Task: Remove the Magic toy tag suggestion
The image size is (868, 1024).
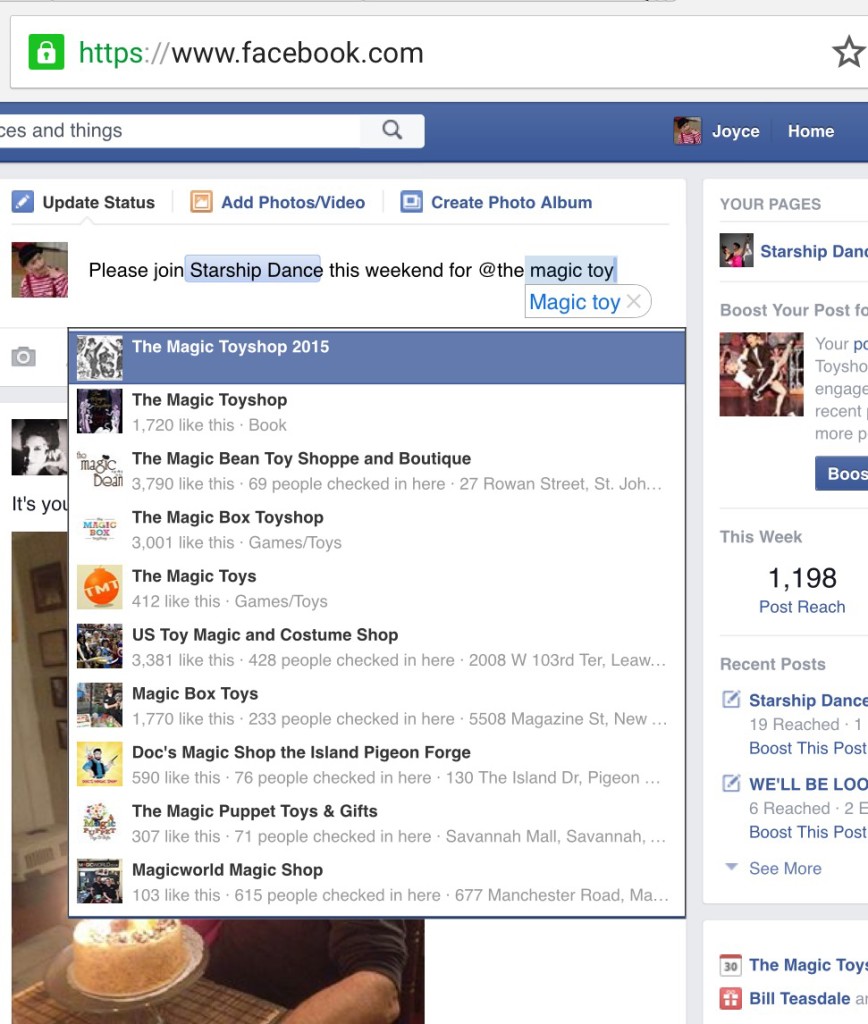Action: 634,302
